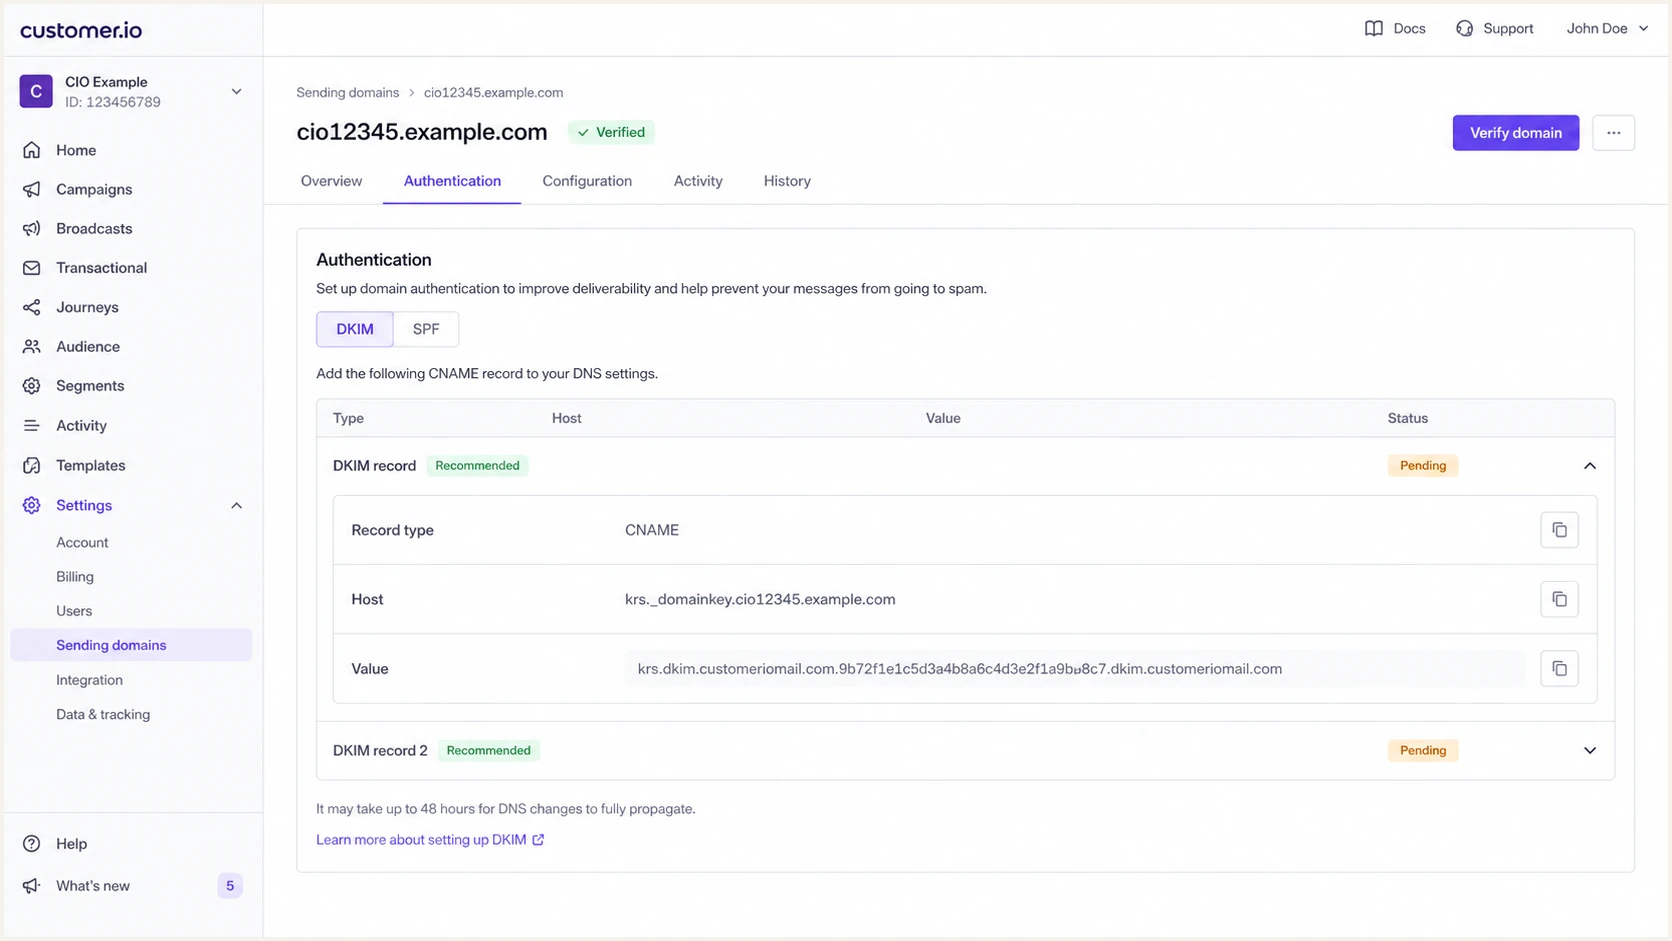The image size is (1672, 941).
Task: Click the Home house icon in sidebar
Action: click(x=32, y=150)
